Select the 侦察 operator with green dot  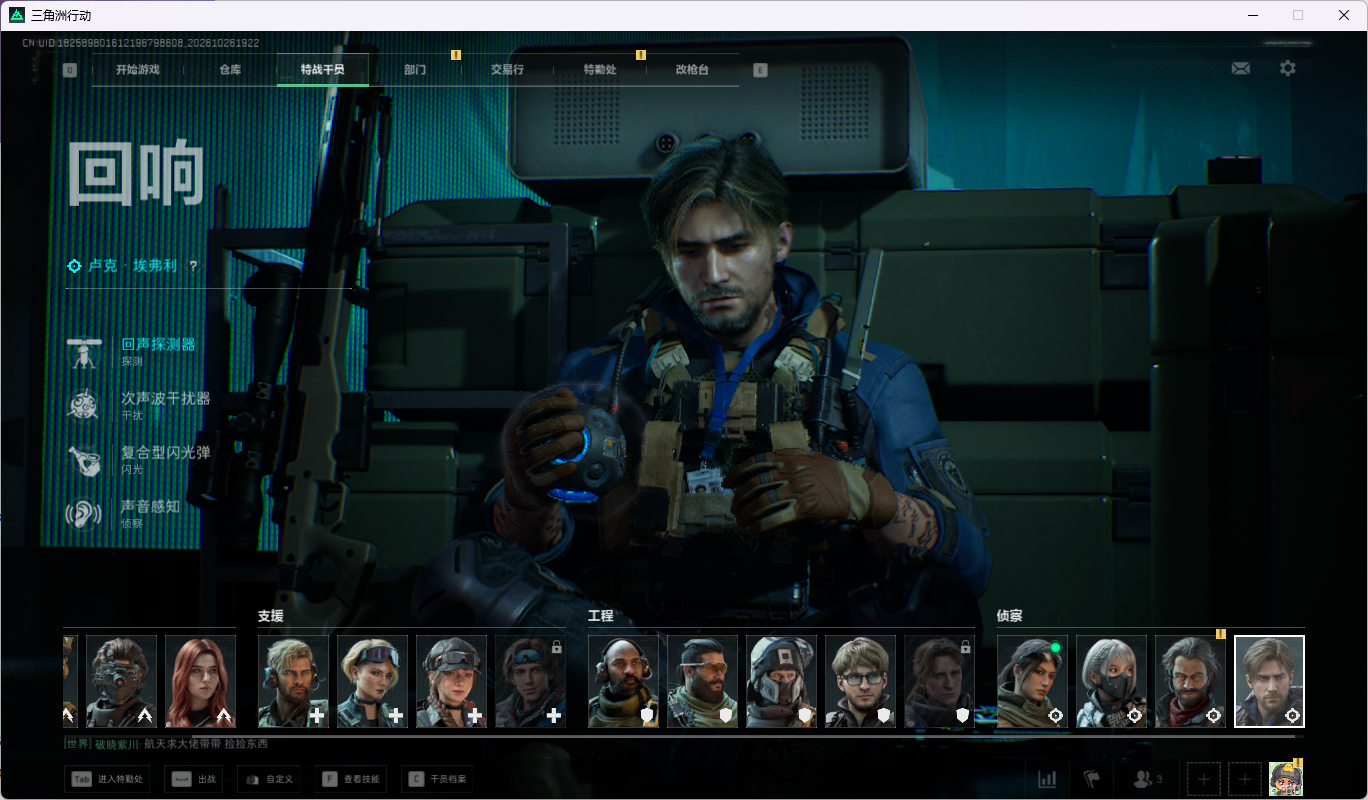1032,681
